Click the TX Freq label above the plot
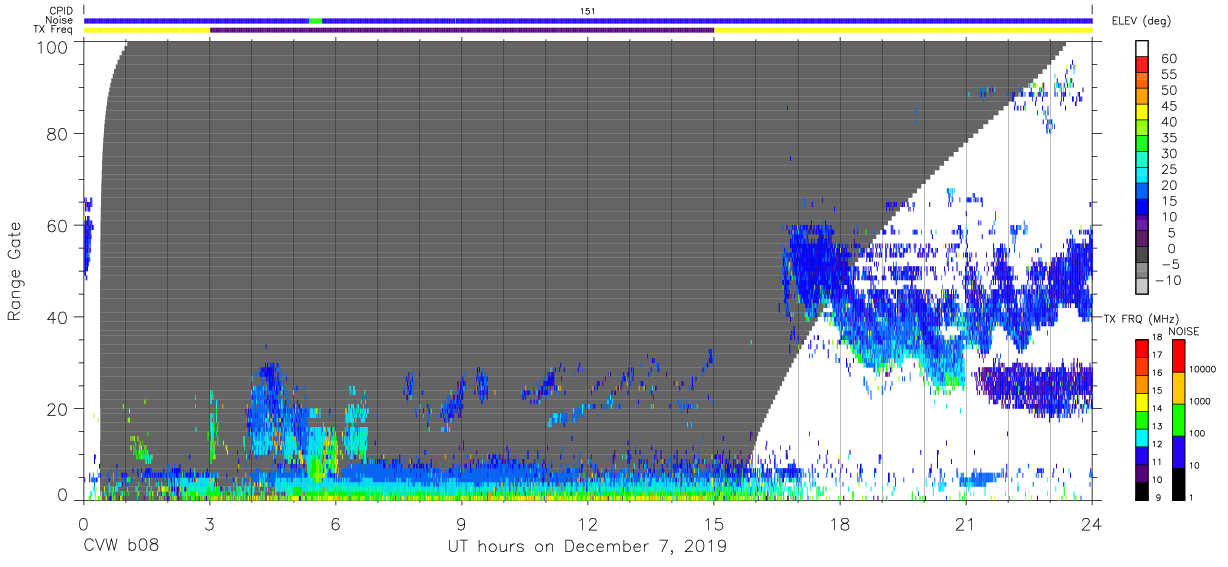 53,30
